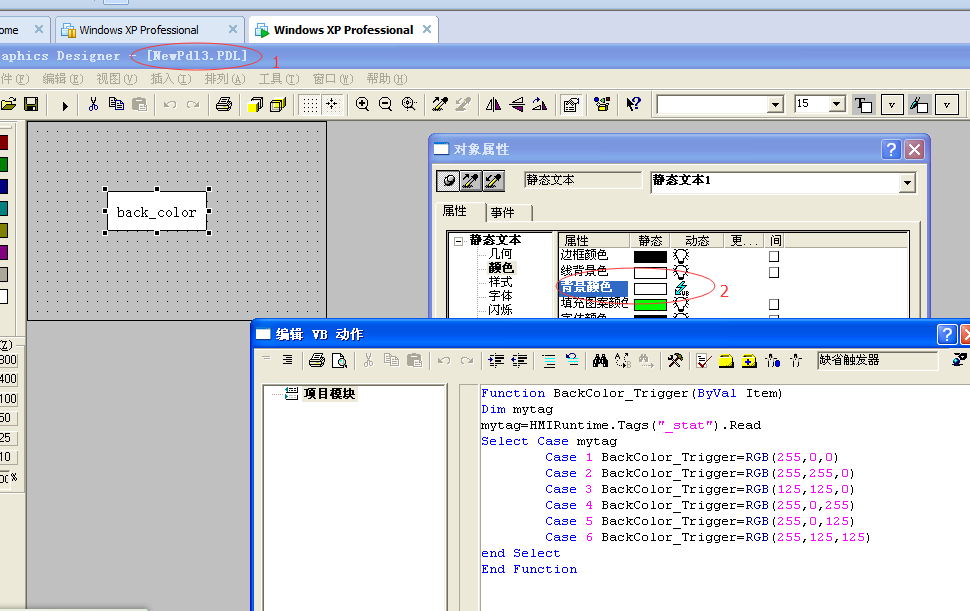Expand the font color dropdown arrow
Image resolution: width=970 pixels, height=611 pixels.
tap(892, 105)
